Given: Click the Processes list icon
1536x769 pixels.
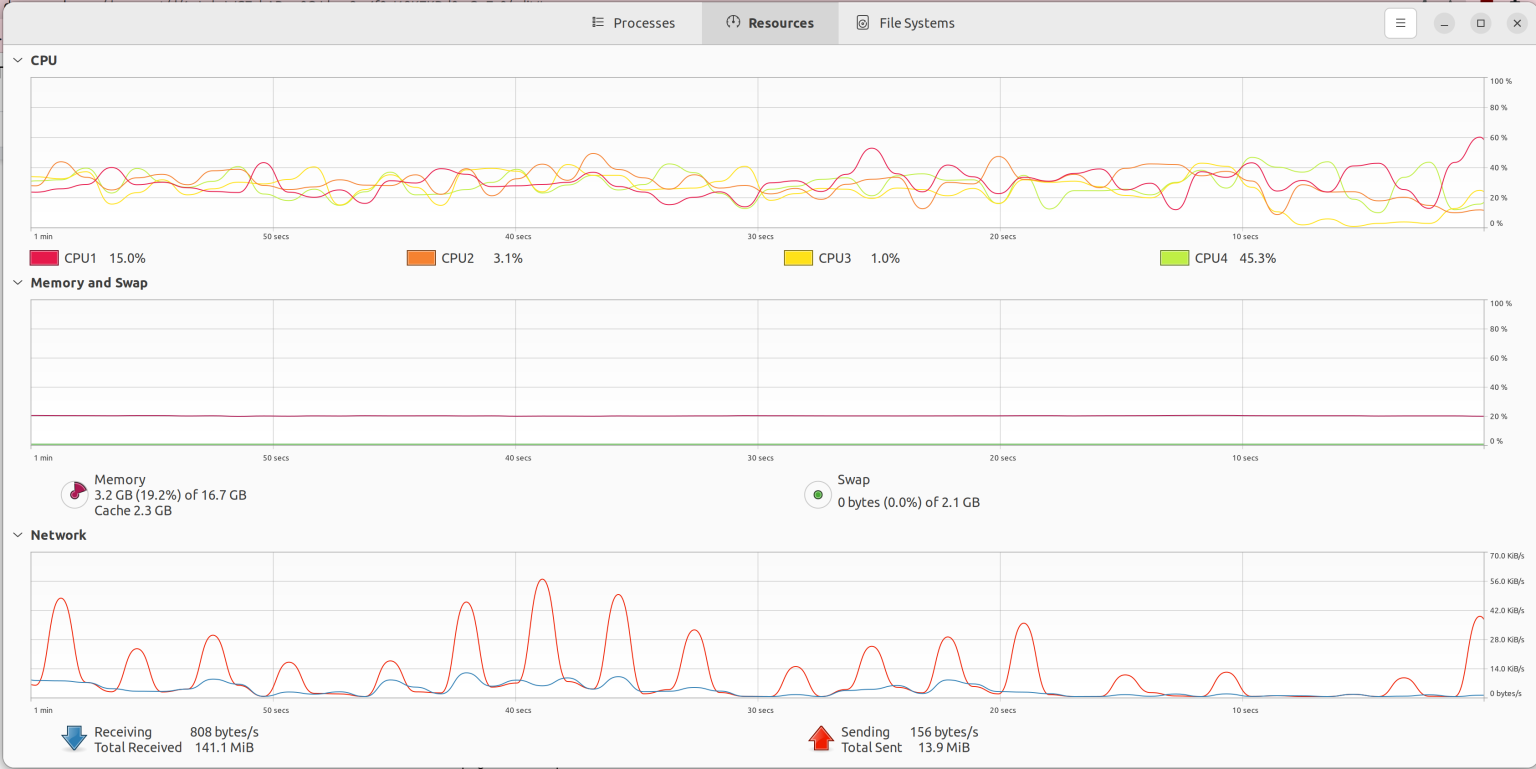Looking at the screenshot, I should [598, 22].
